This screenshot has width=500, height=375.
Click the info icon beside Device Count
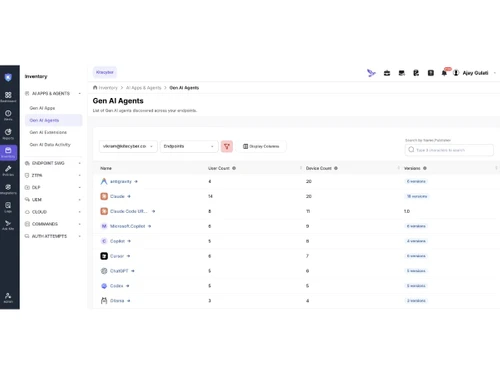coord(336,168)
